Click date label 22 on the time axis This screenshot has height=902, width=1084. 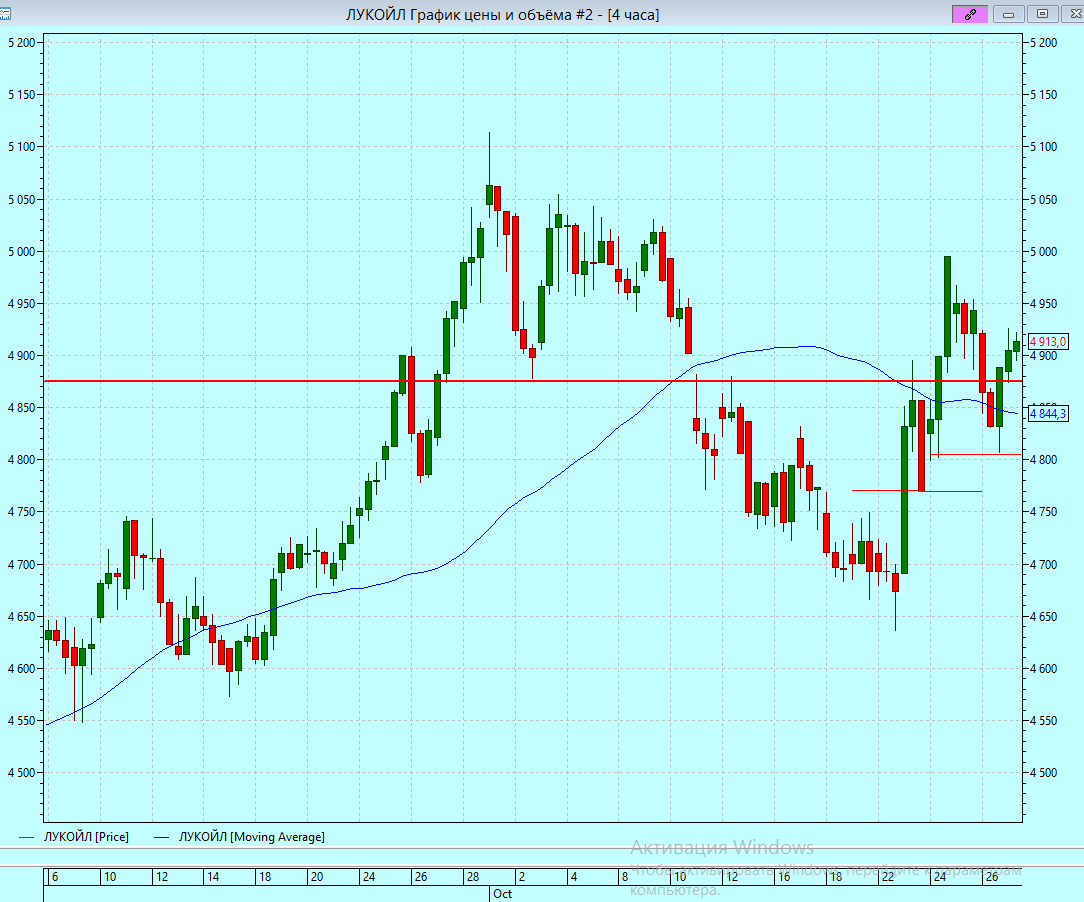pyautogui.click(x=887, y=876)
